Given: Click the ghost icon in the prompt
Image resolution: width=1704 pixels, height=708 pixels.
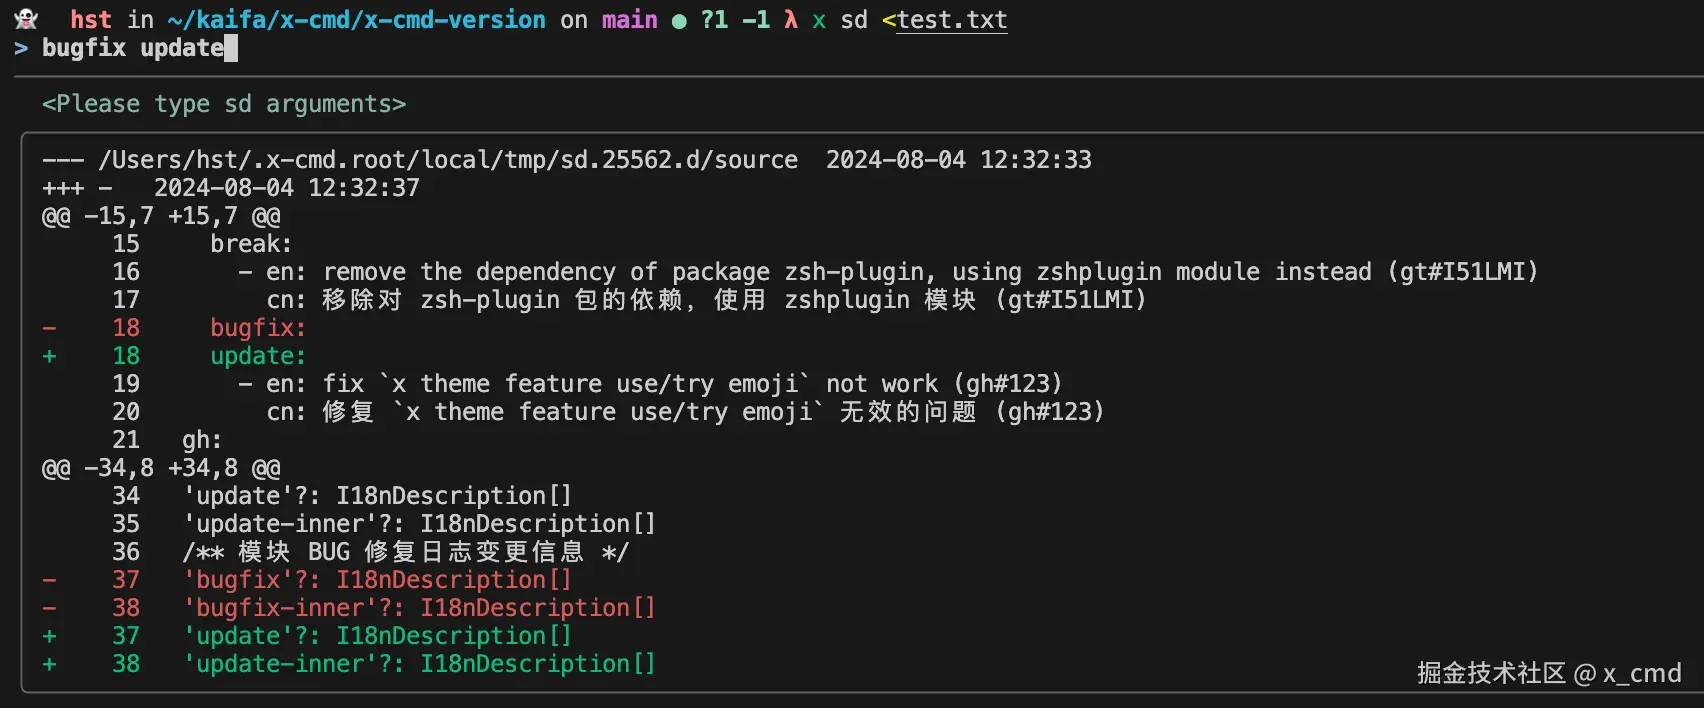Looking at the screenshot, I should click(26, 19).
